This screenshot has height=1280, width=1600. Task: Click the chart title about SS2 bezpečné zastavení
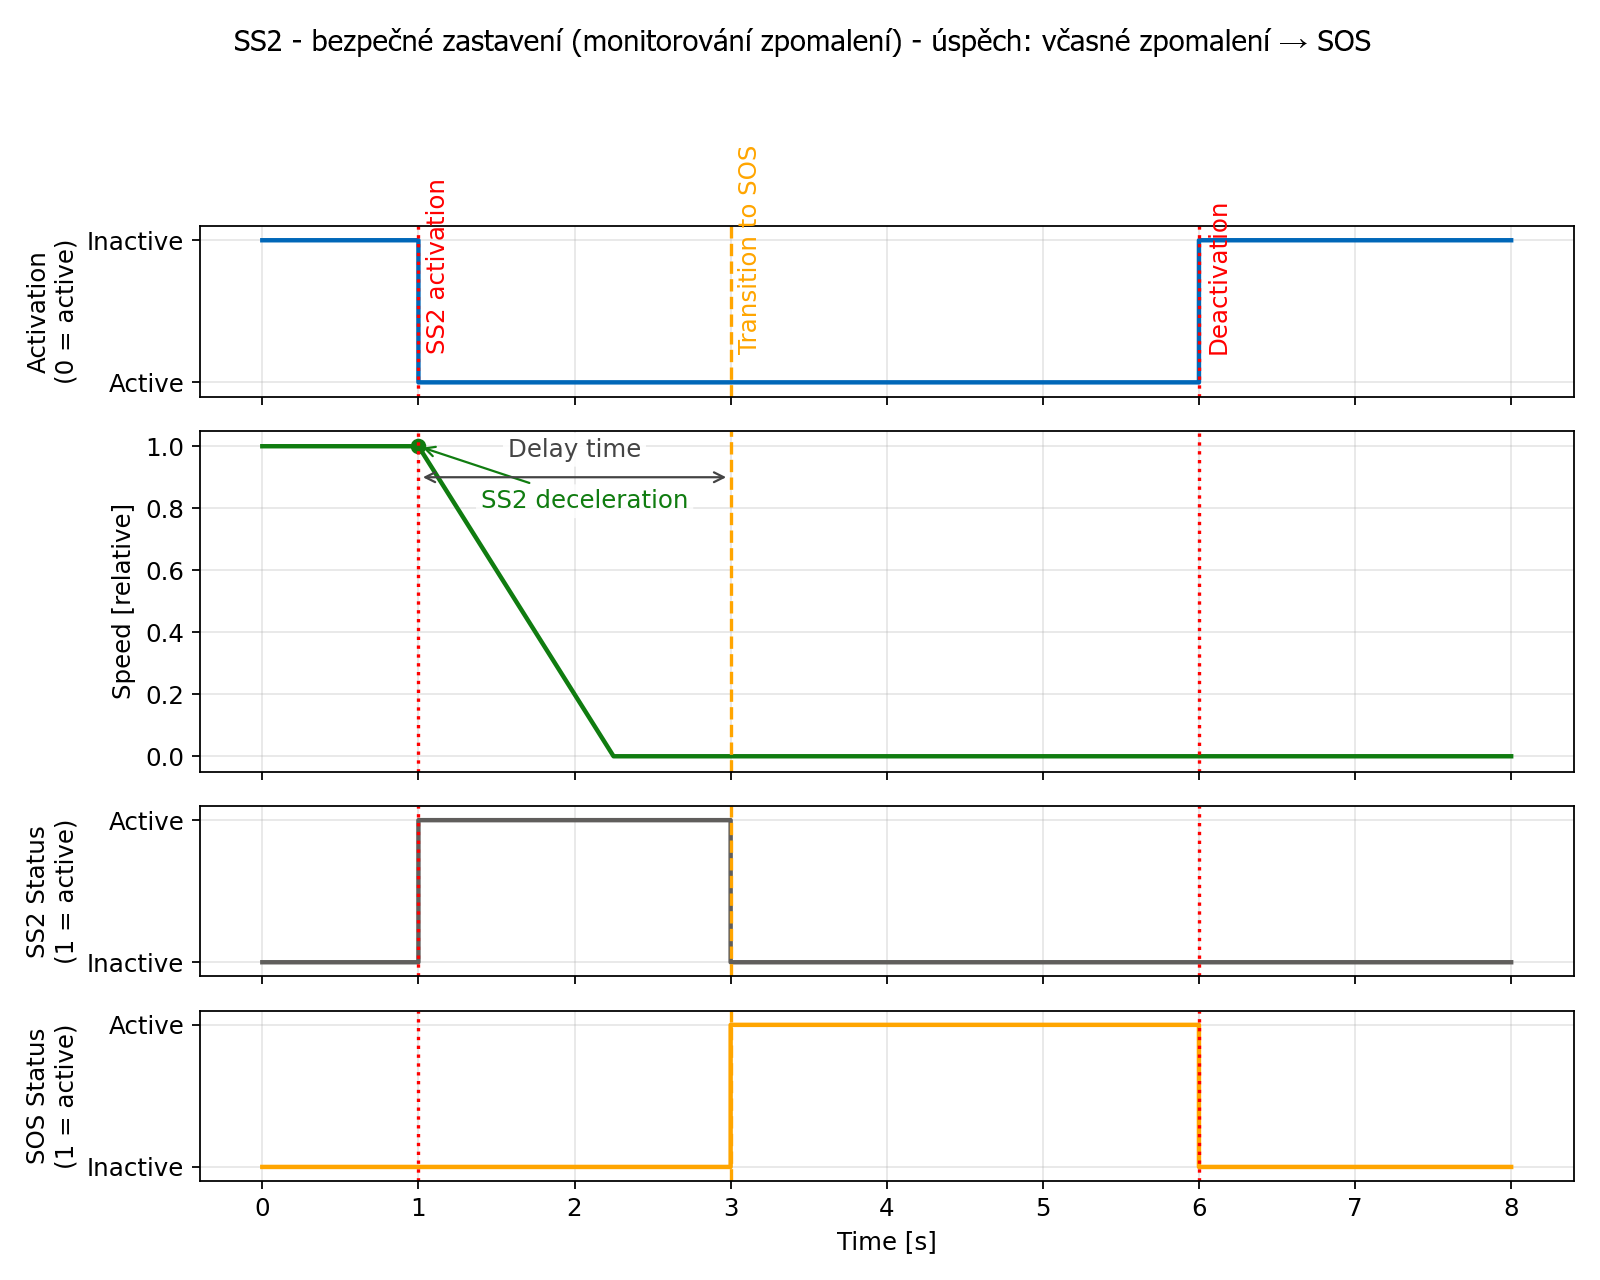coord(801,42)
